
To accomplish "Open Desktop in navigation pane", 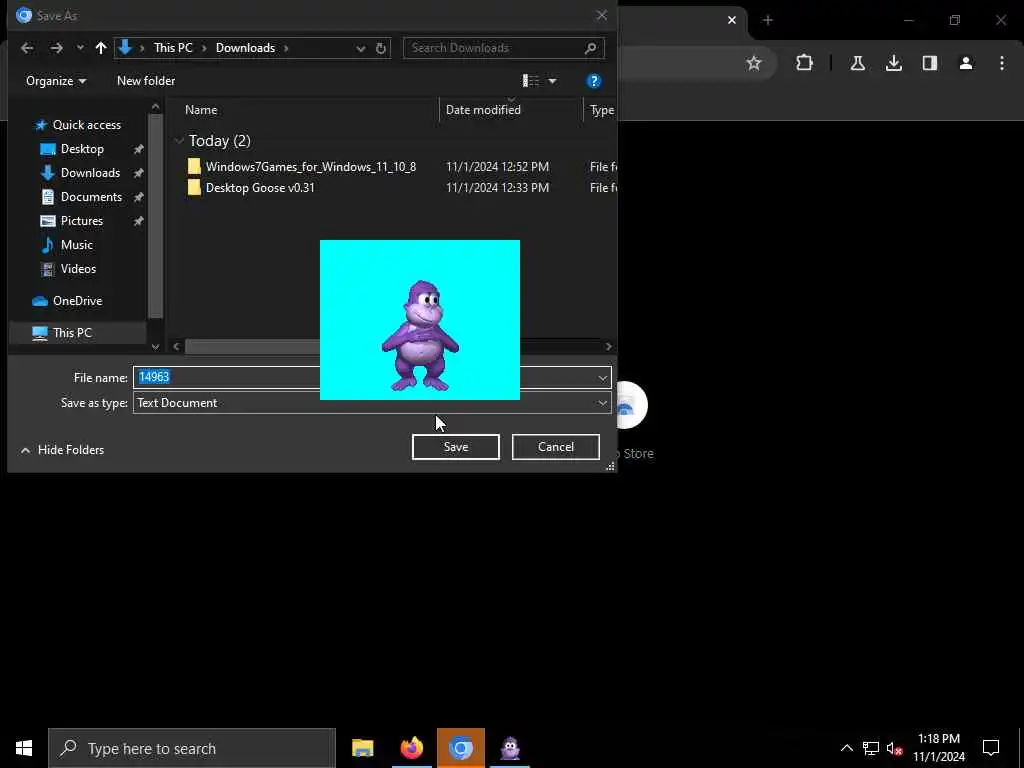I will [82, 149].
